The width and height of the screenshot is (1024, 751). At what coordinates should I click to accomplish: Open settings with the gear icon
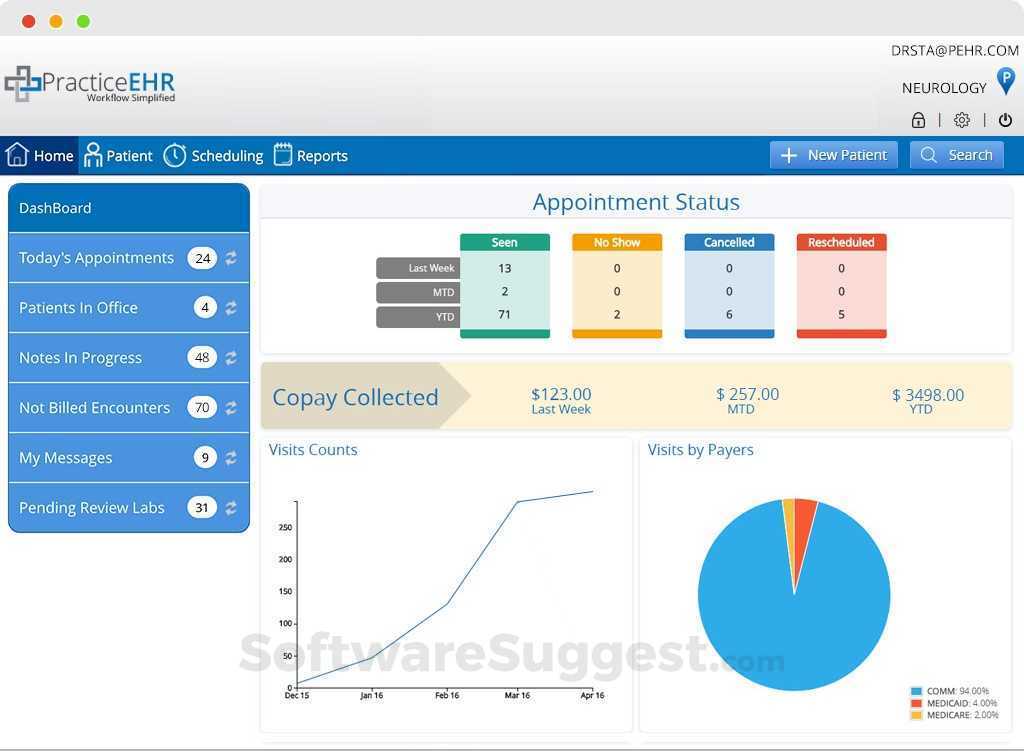(x=961, y=119)
